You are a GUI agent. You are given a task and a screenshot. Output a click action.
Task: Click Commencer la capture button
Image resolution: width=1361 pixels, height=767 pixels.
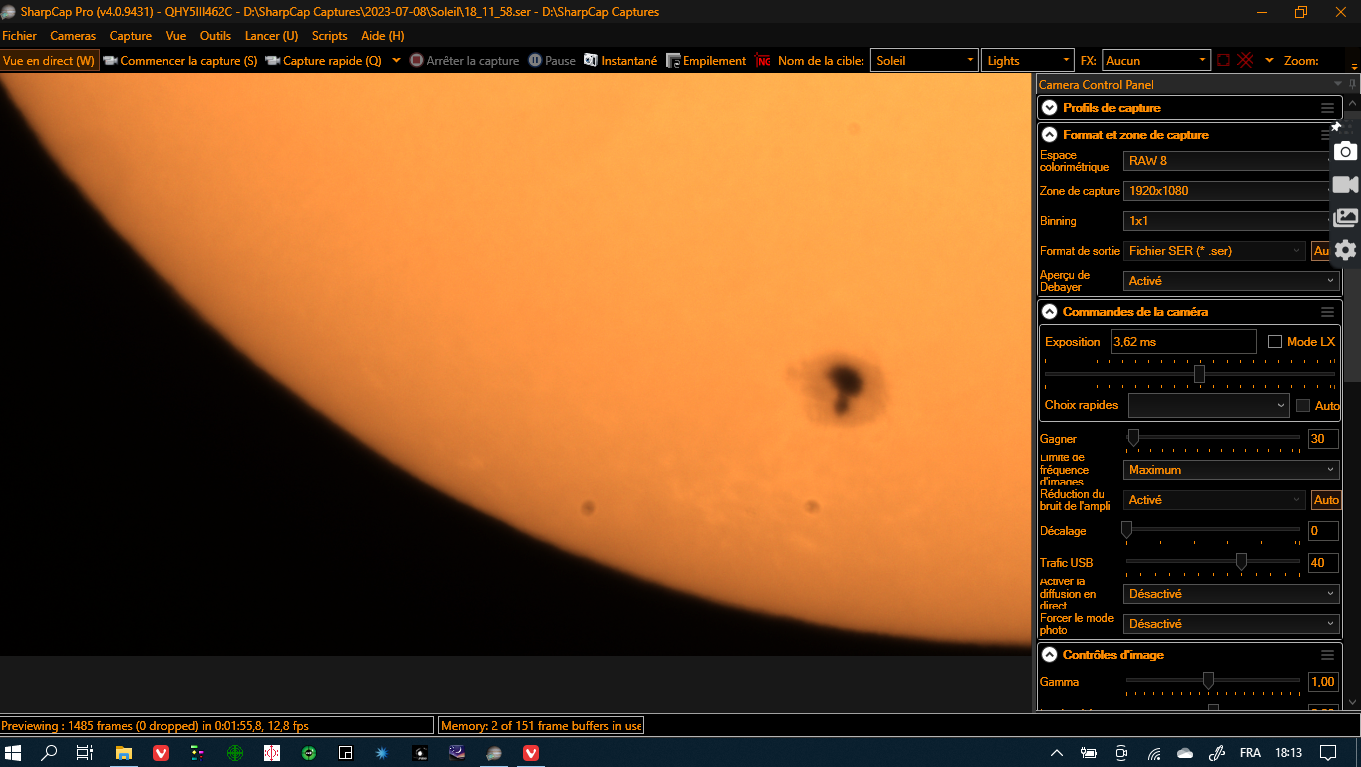(180, 61)
